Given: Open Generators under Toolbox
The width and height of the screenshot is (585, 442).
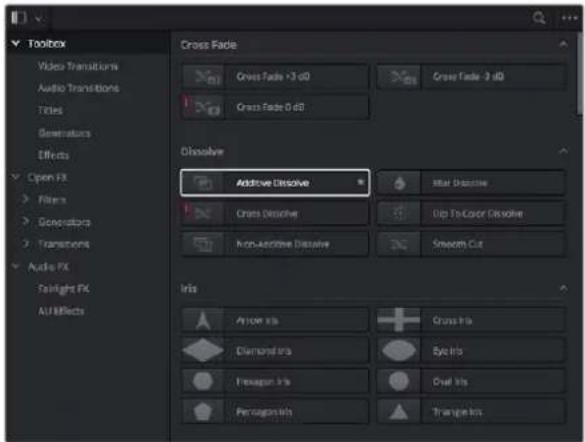Looking at the screenshot, I should (64, 133).
